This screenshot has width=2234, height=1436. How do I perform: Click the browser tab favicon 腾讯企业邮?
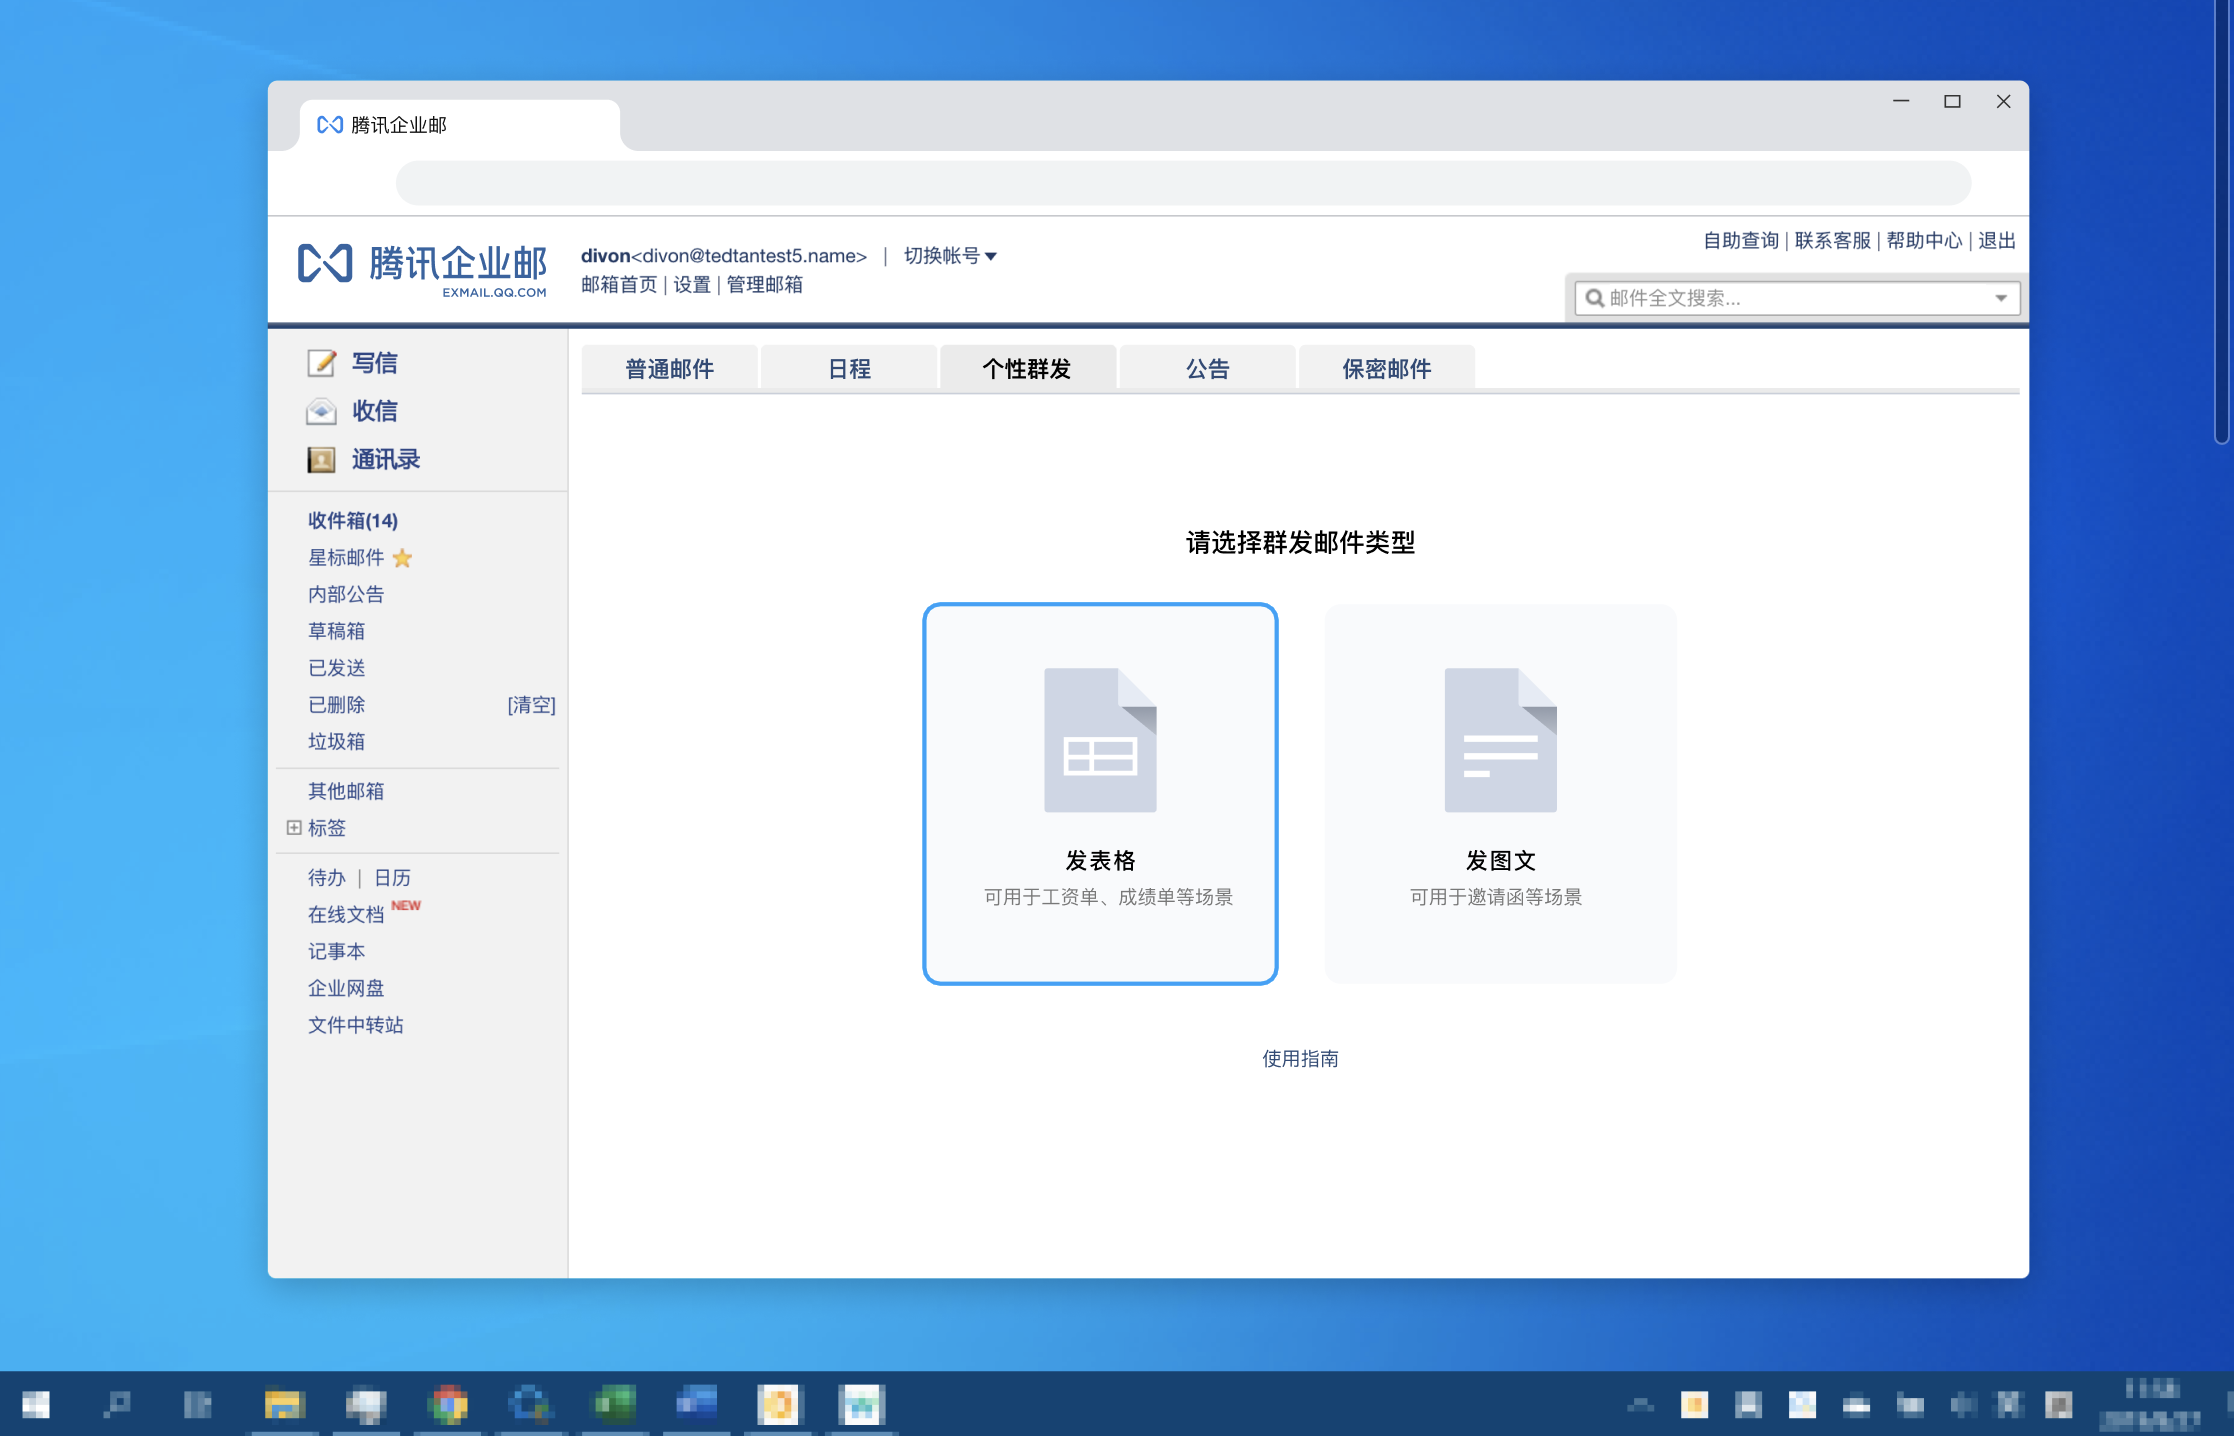click(x=330, y=125)
